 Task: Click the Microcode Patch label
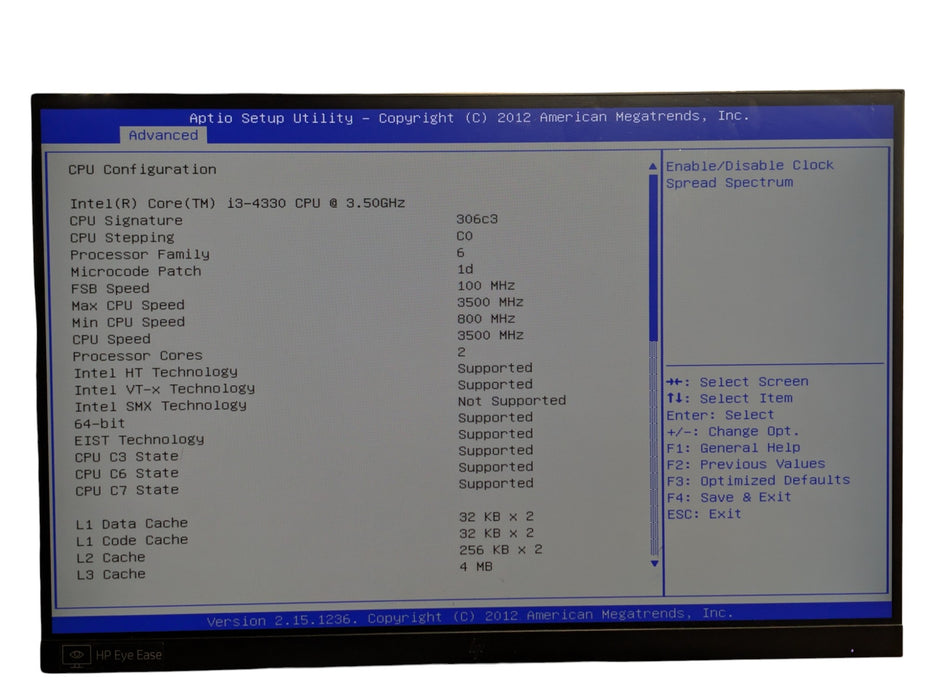click(136, 272)
